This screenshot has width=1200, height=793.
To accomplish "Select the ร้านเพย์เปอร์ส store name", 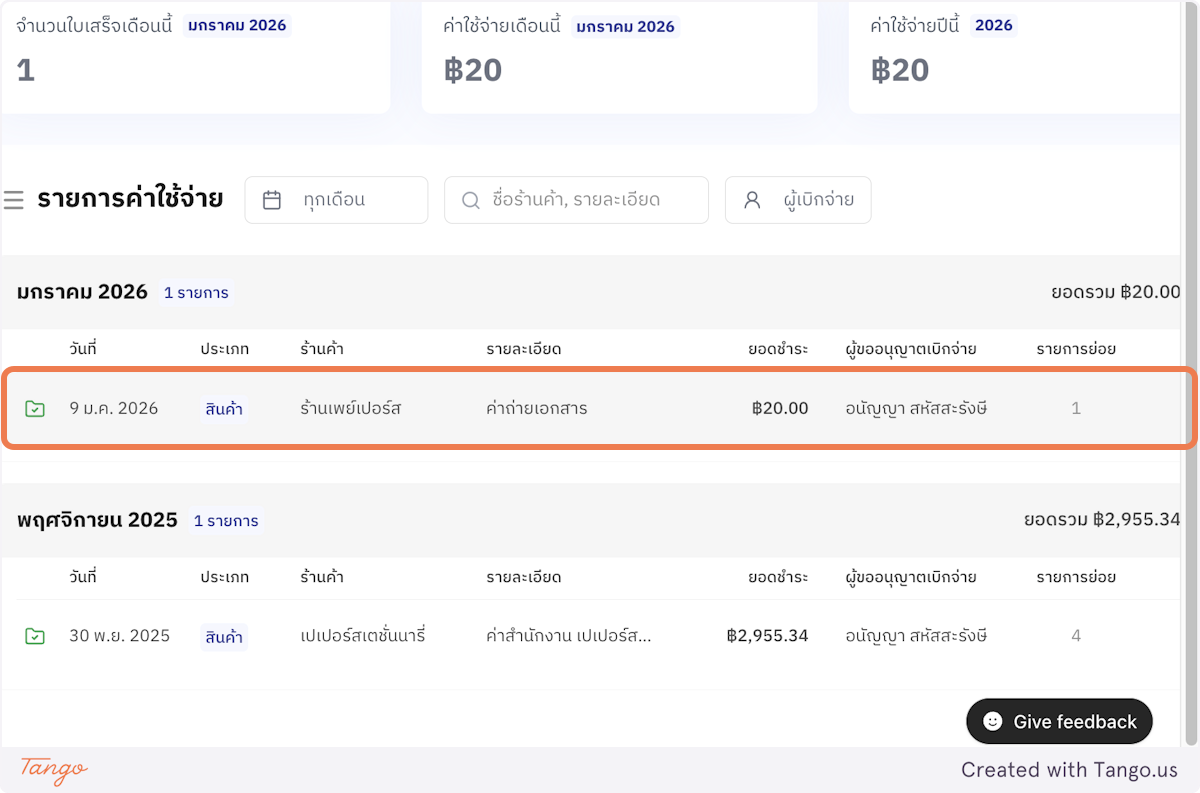I will pyautogui.click(x=350, y=409).
